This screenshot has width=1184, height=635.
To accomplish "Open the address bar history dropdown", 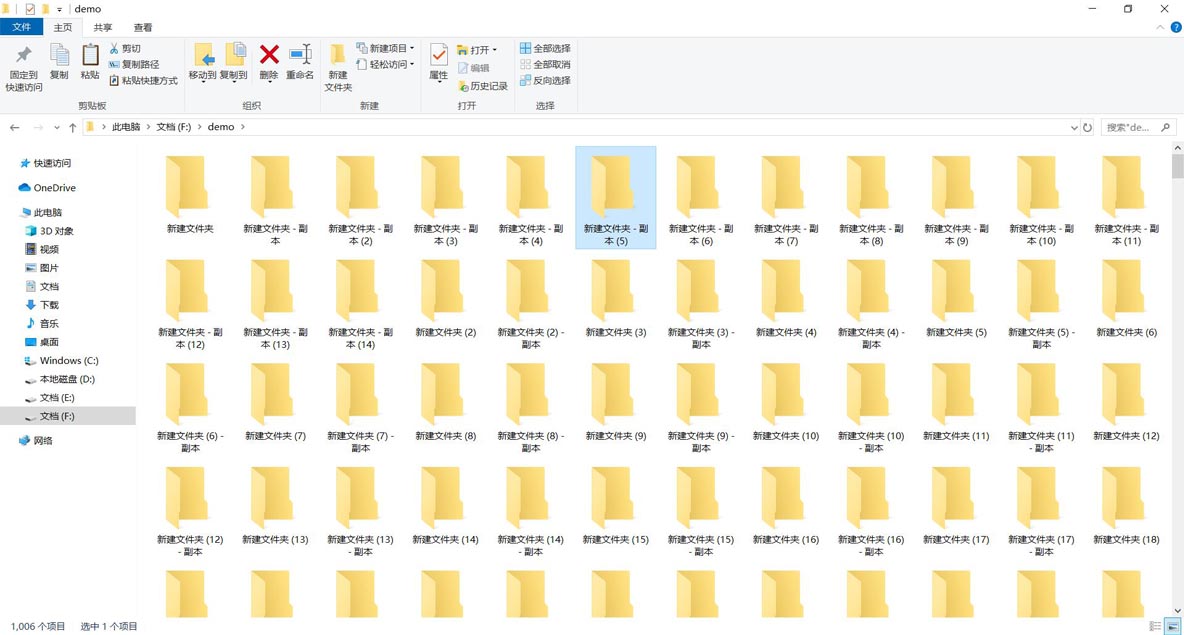I will coord(1074,128).
